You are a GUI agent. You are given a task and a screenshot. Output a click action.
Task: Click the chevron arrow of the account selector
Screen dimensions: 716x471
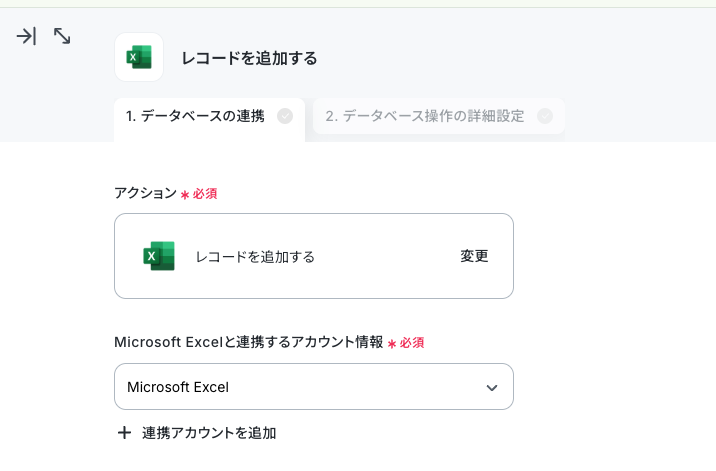point(492,387)
